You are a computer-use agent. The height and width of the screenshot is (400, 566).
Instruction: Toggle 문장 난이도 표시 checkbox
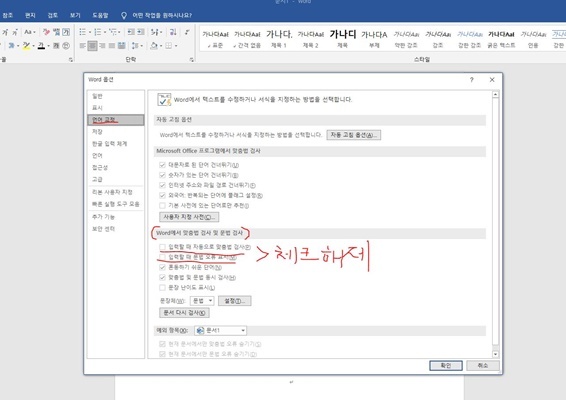[x=162, y=287]
